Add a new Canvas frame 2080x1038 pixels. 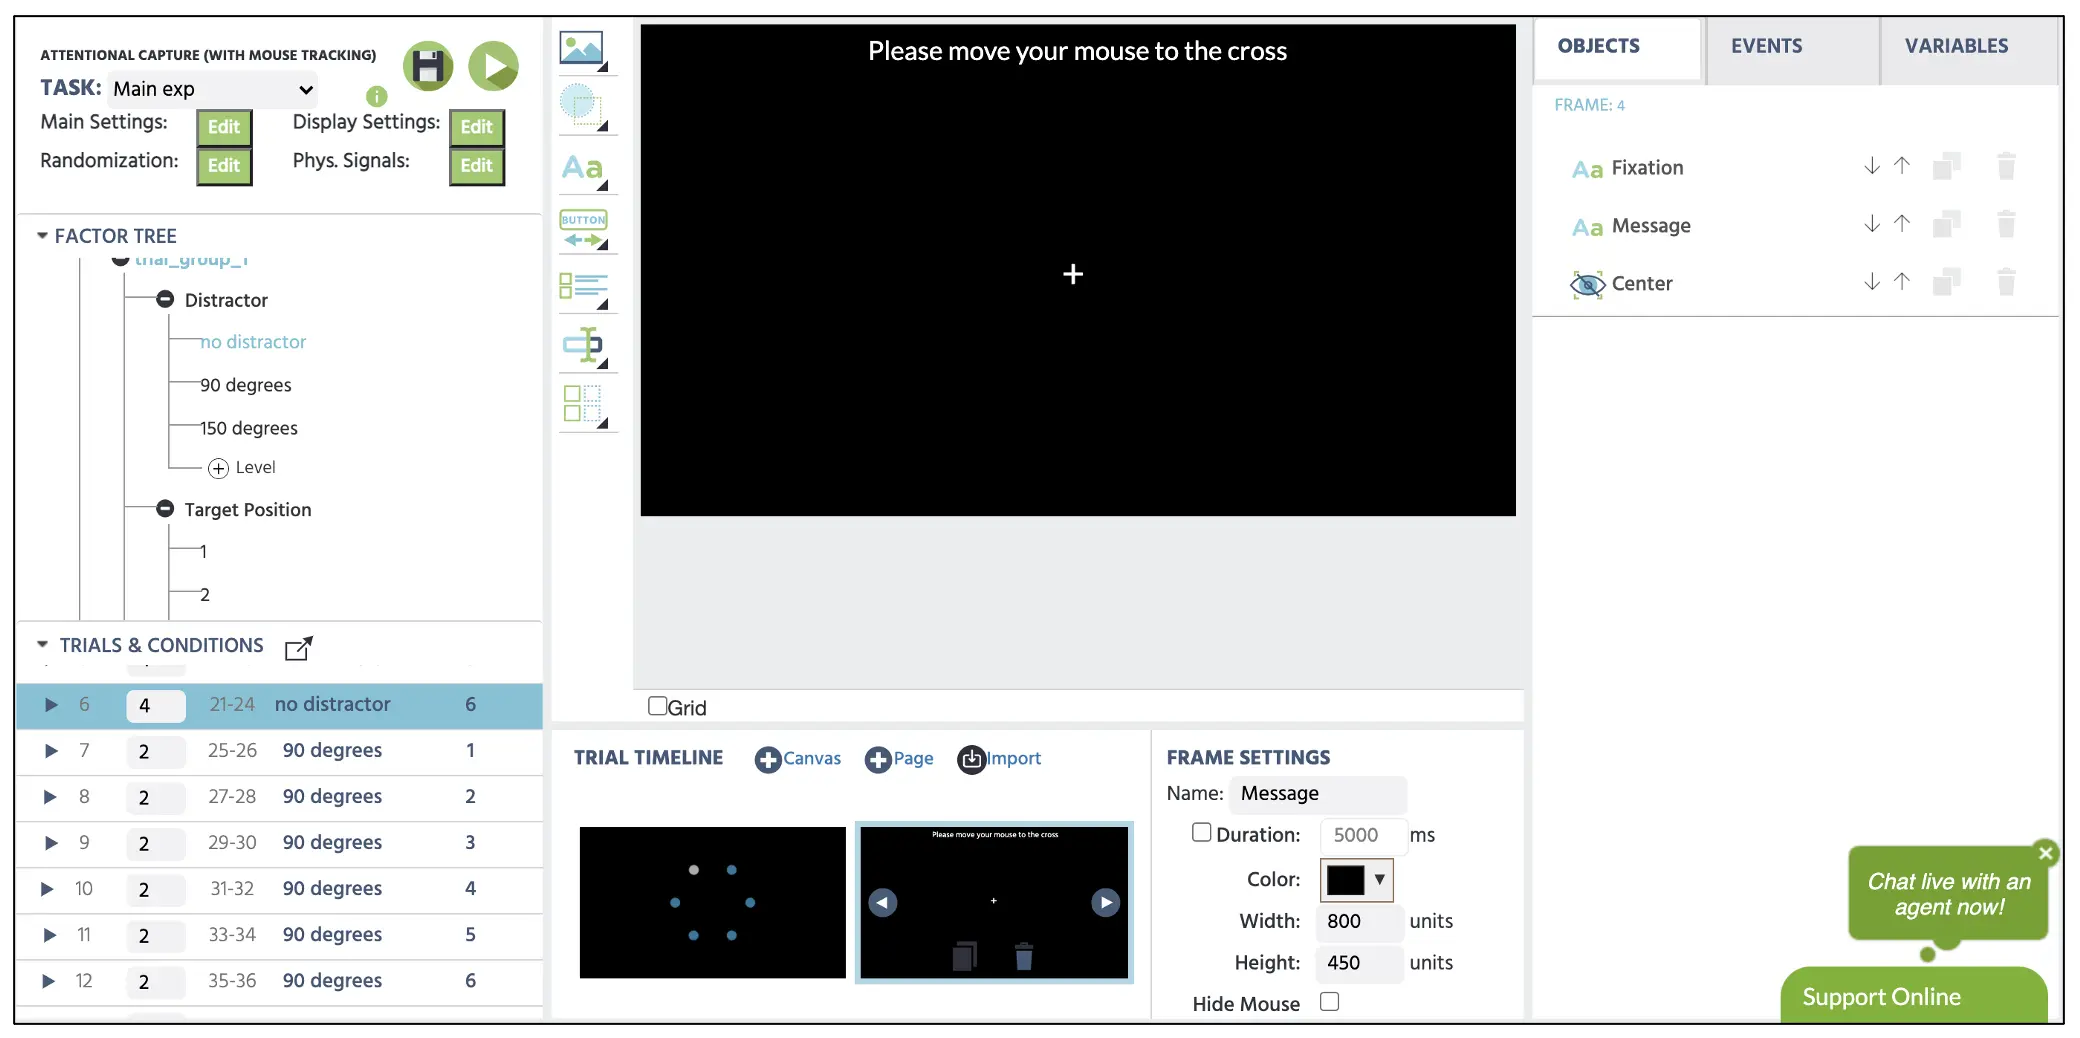798,759
